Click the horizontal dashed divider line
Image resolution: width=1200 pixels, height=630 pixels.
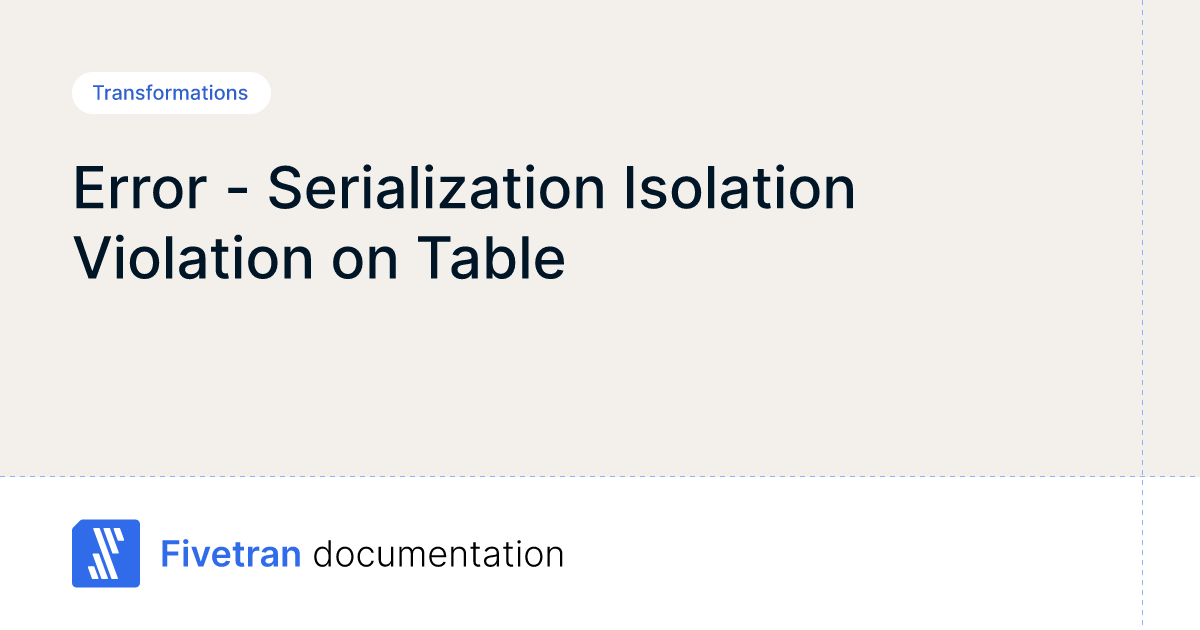(x=600, y=476)
